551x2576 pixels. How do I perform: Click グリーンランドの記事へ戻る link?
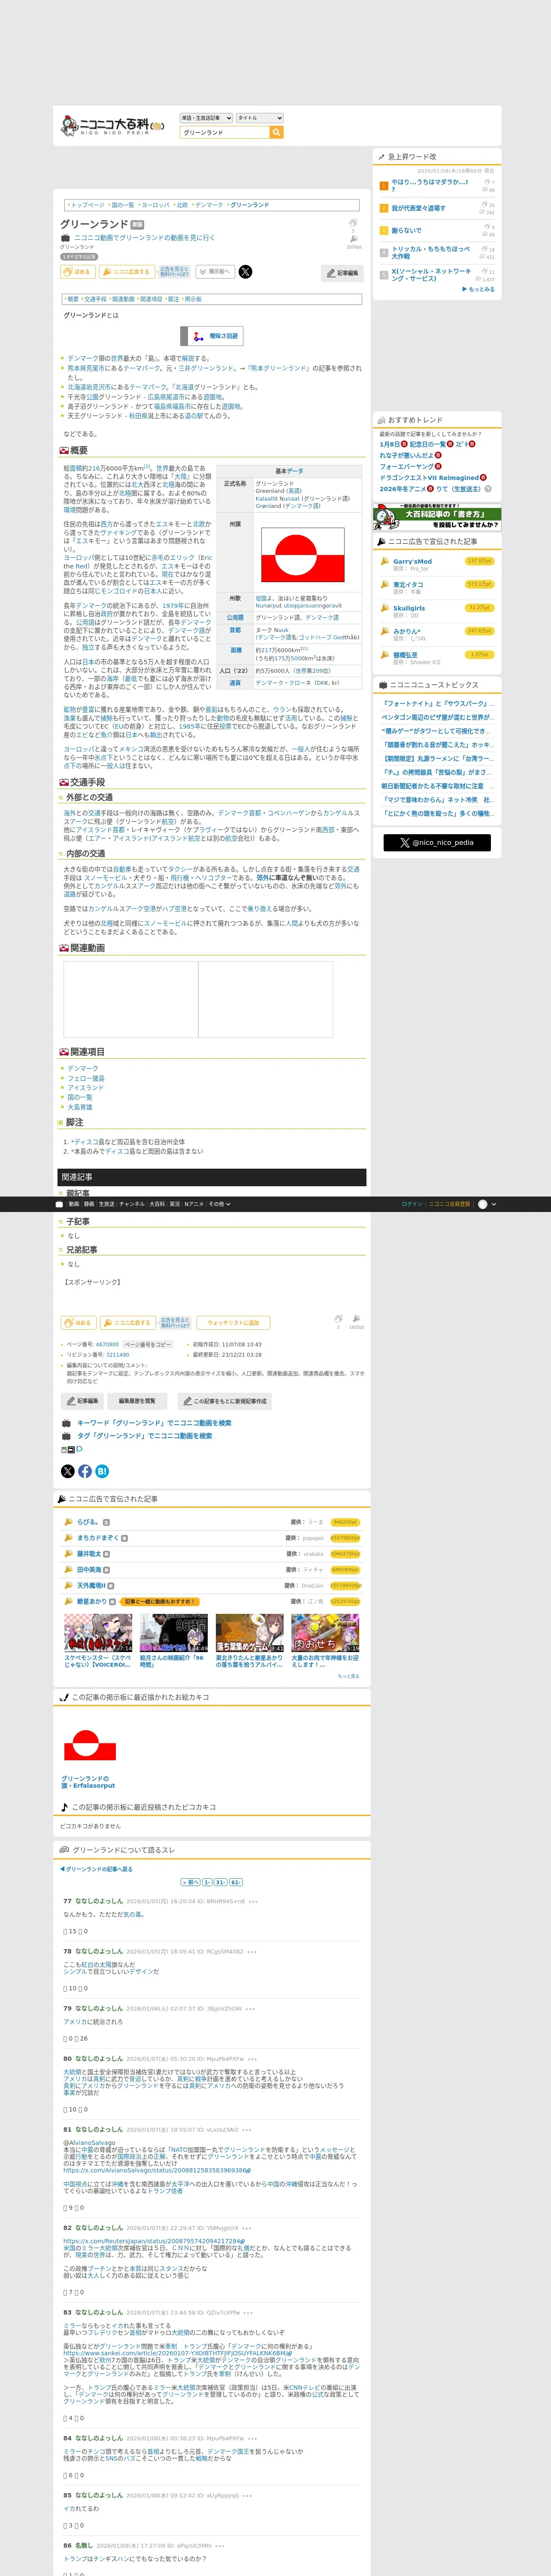[x=96, y=1869]
